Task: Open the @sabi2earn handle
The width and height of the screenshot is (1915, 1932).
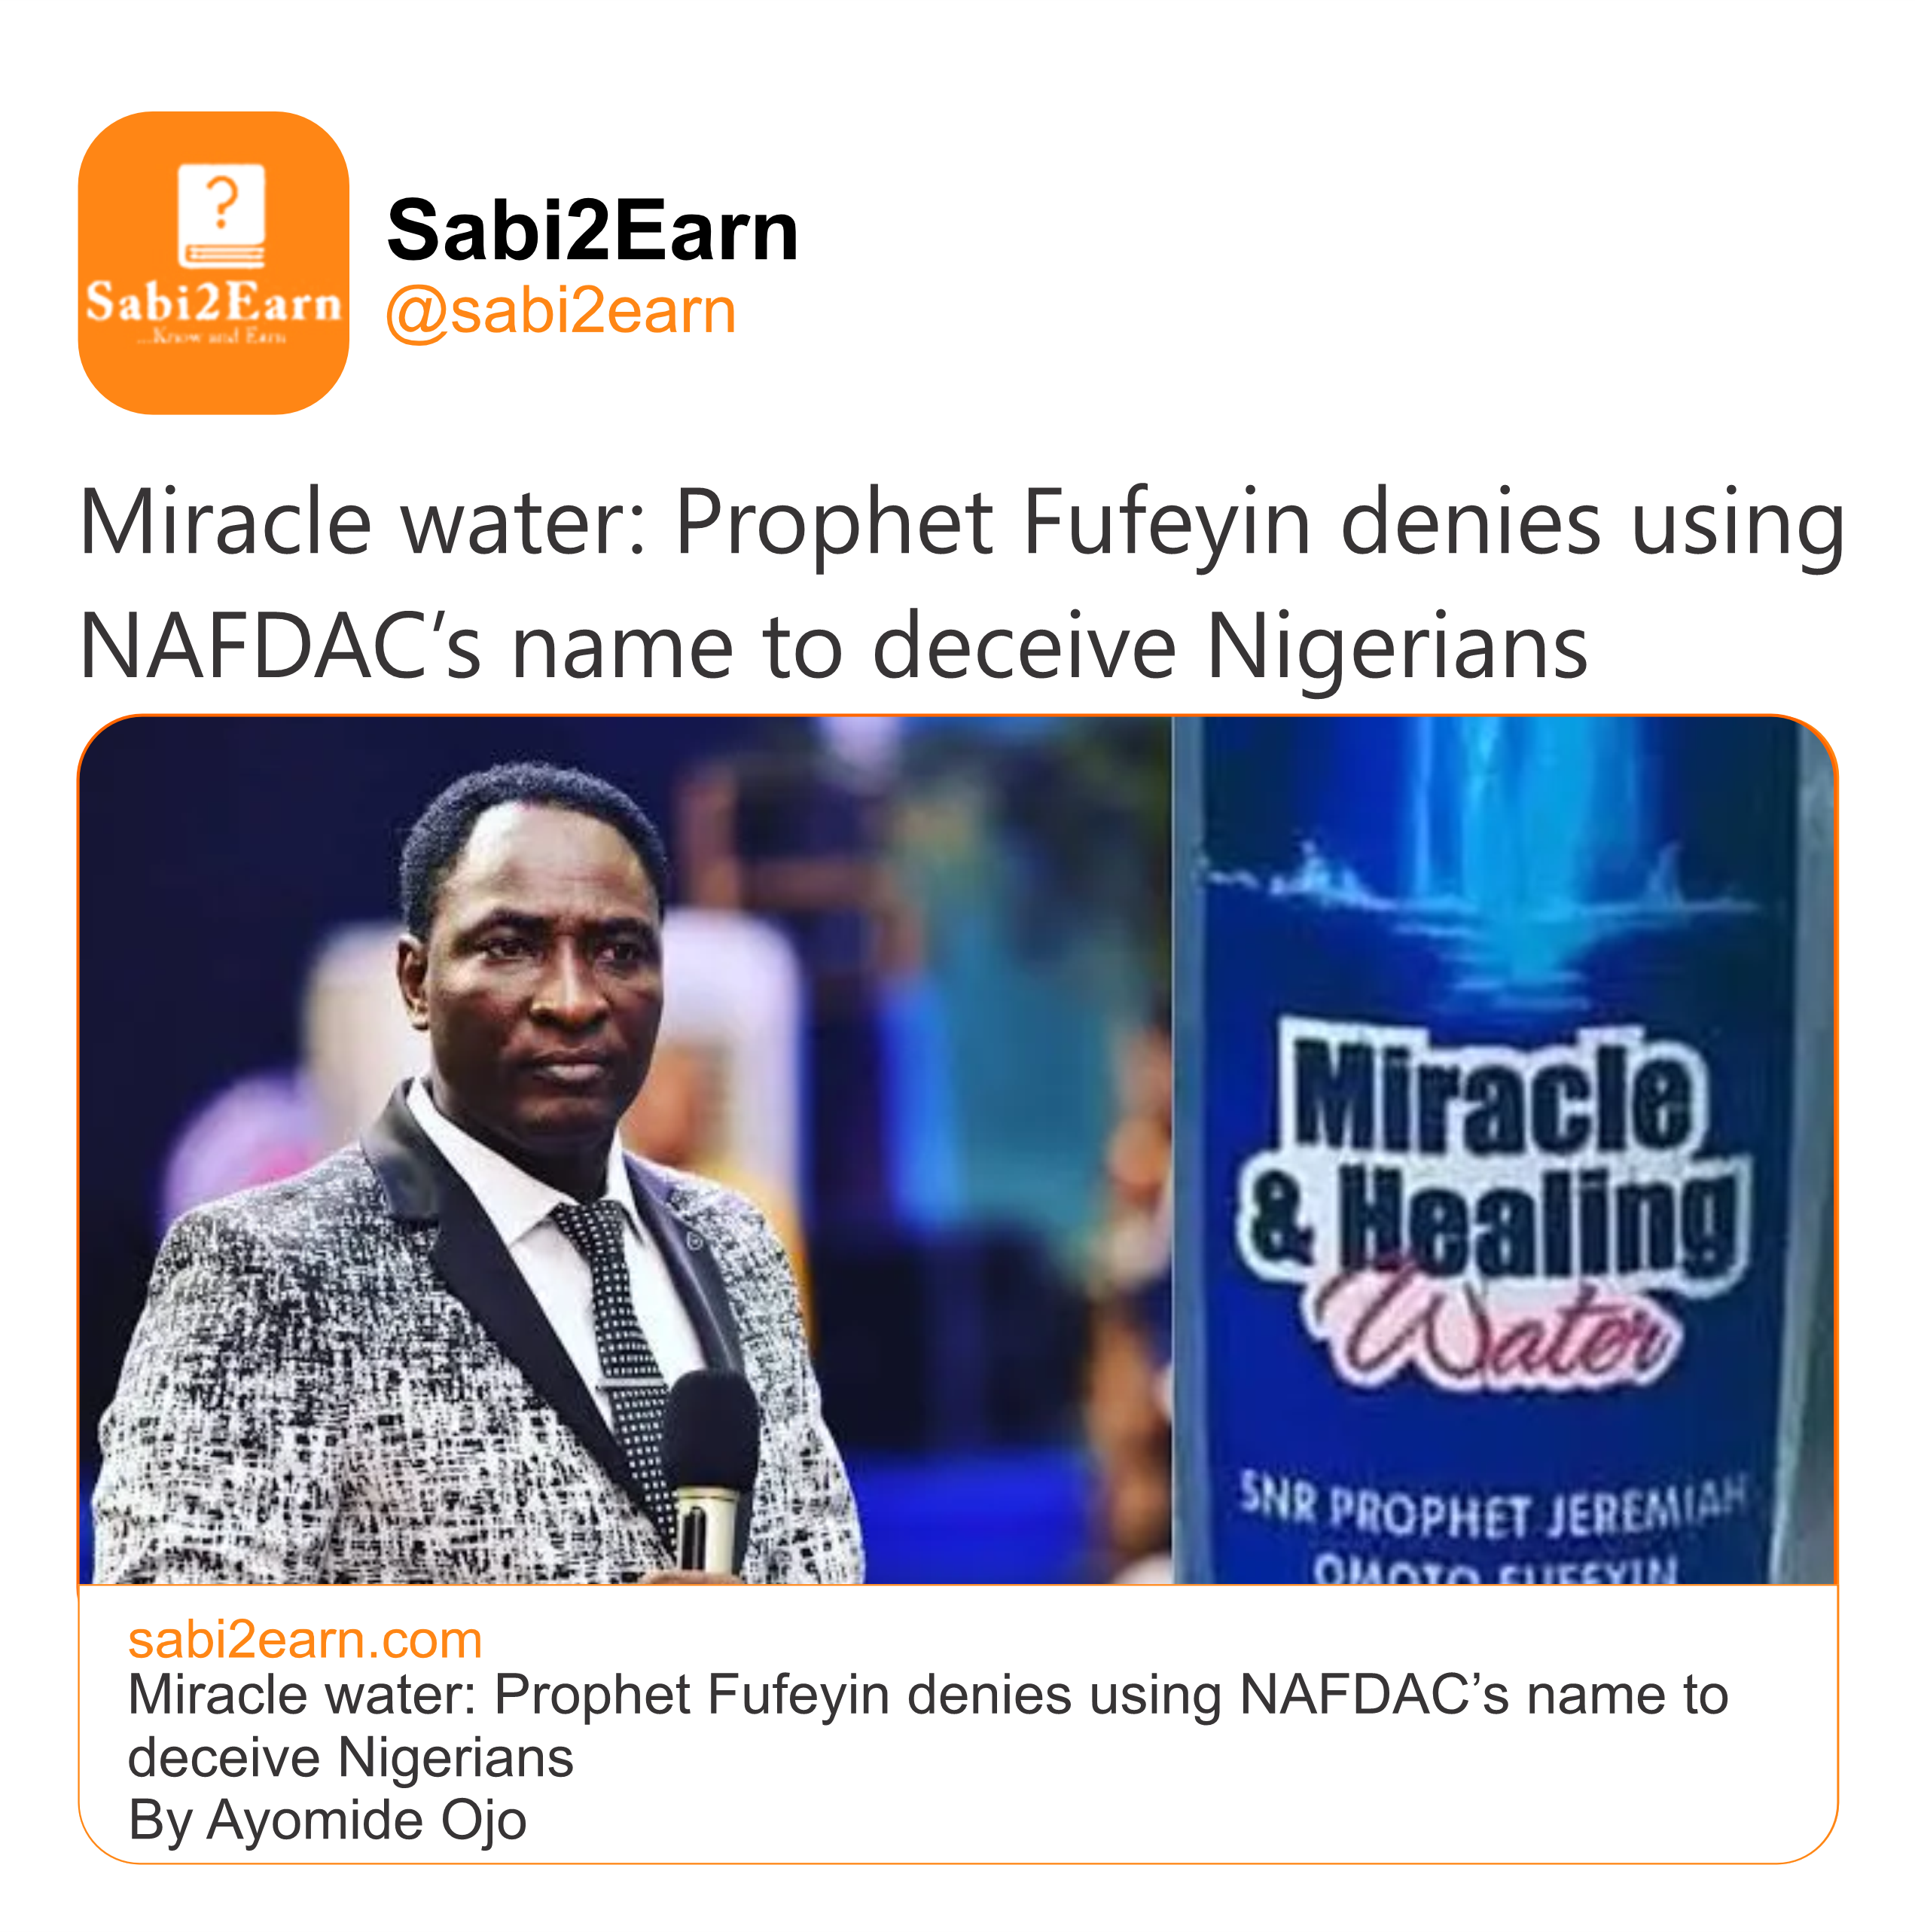Action: (x=560, y=311)
